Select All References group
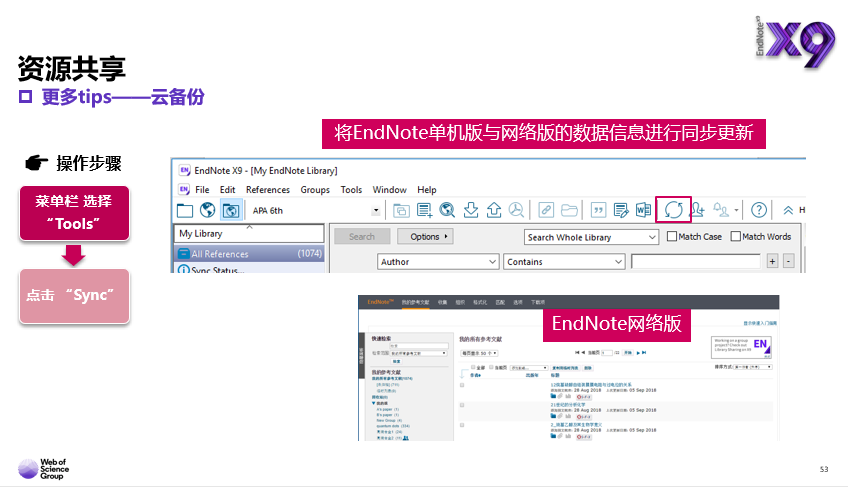Image resolution: width=848 pixels, height=487 pixels. point(249,254)
